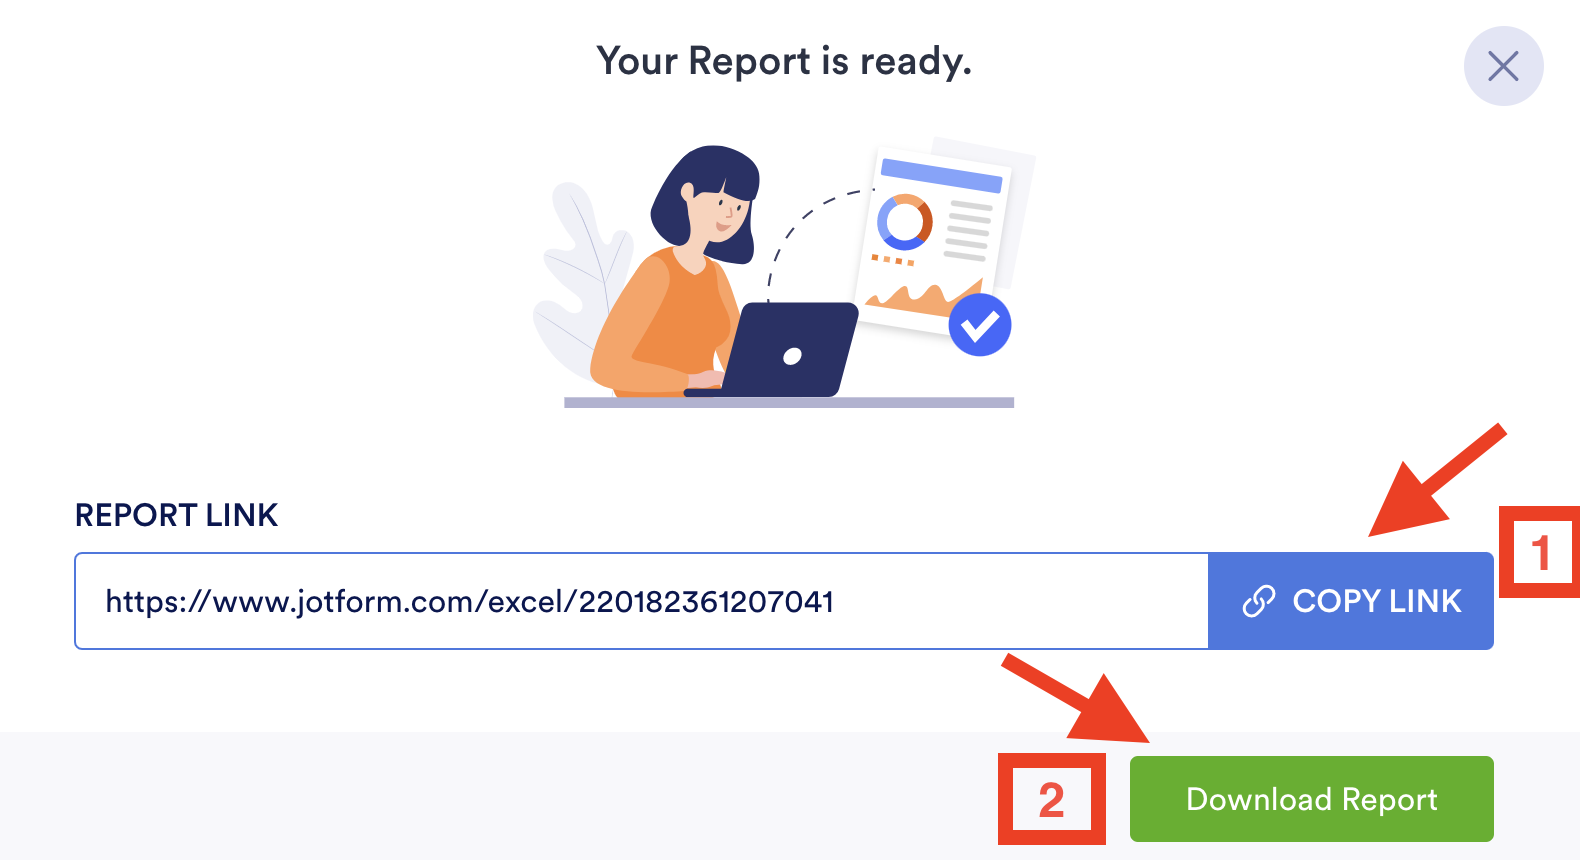
Task: Click the gray text lines beside the donut chart
Action: [967, 231]
